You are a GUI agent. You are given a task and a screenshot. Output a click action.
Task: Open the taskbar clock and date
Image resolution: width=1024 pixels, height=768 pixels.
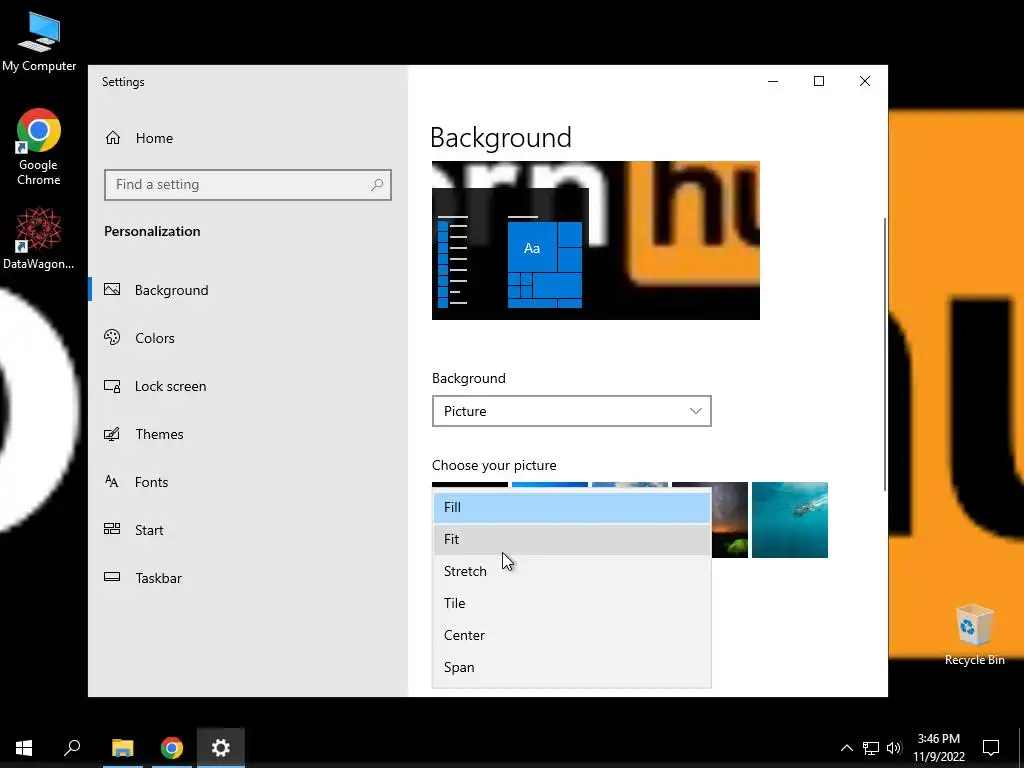938,748
